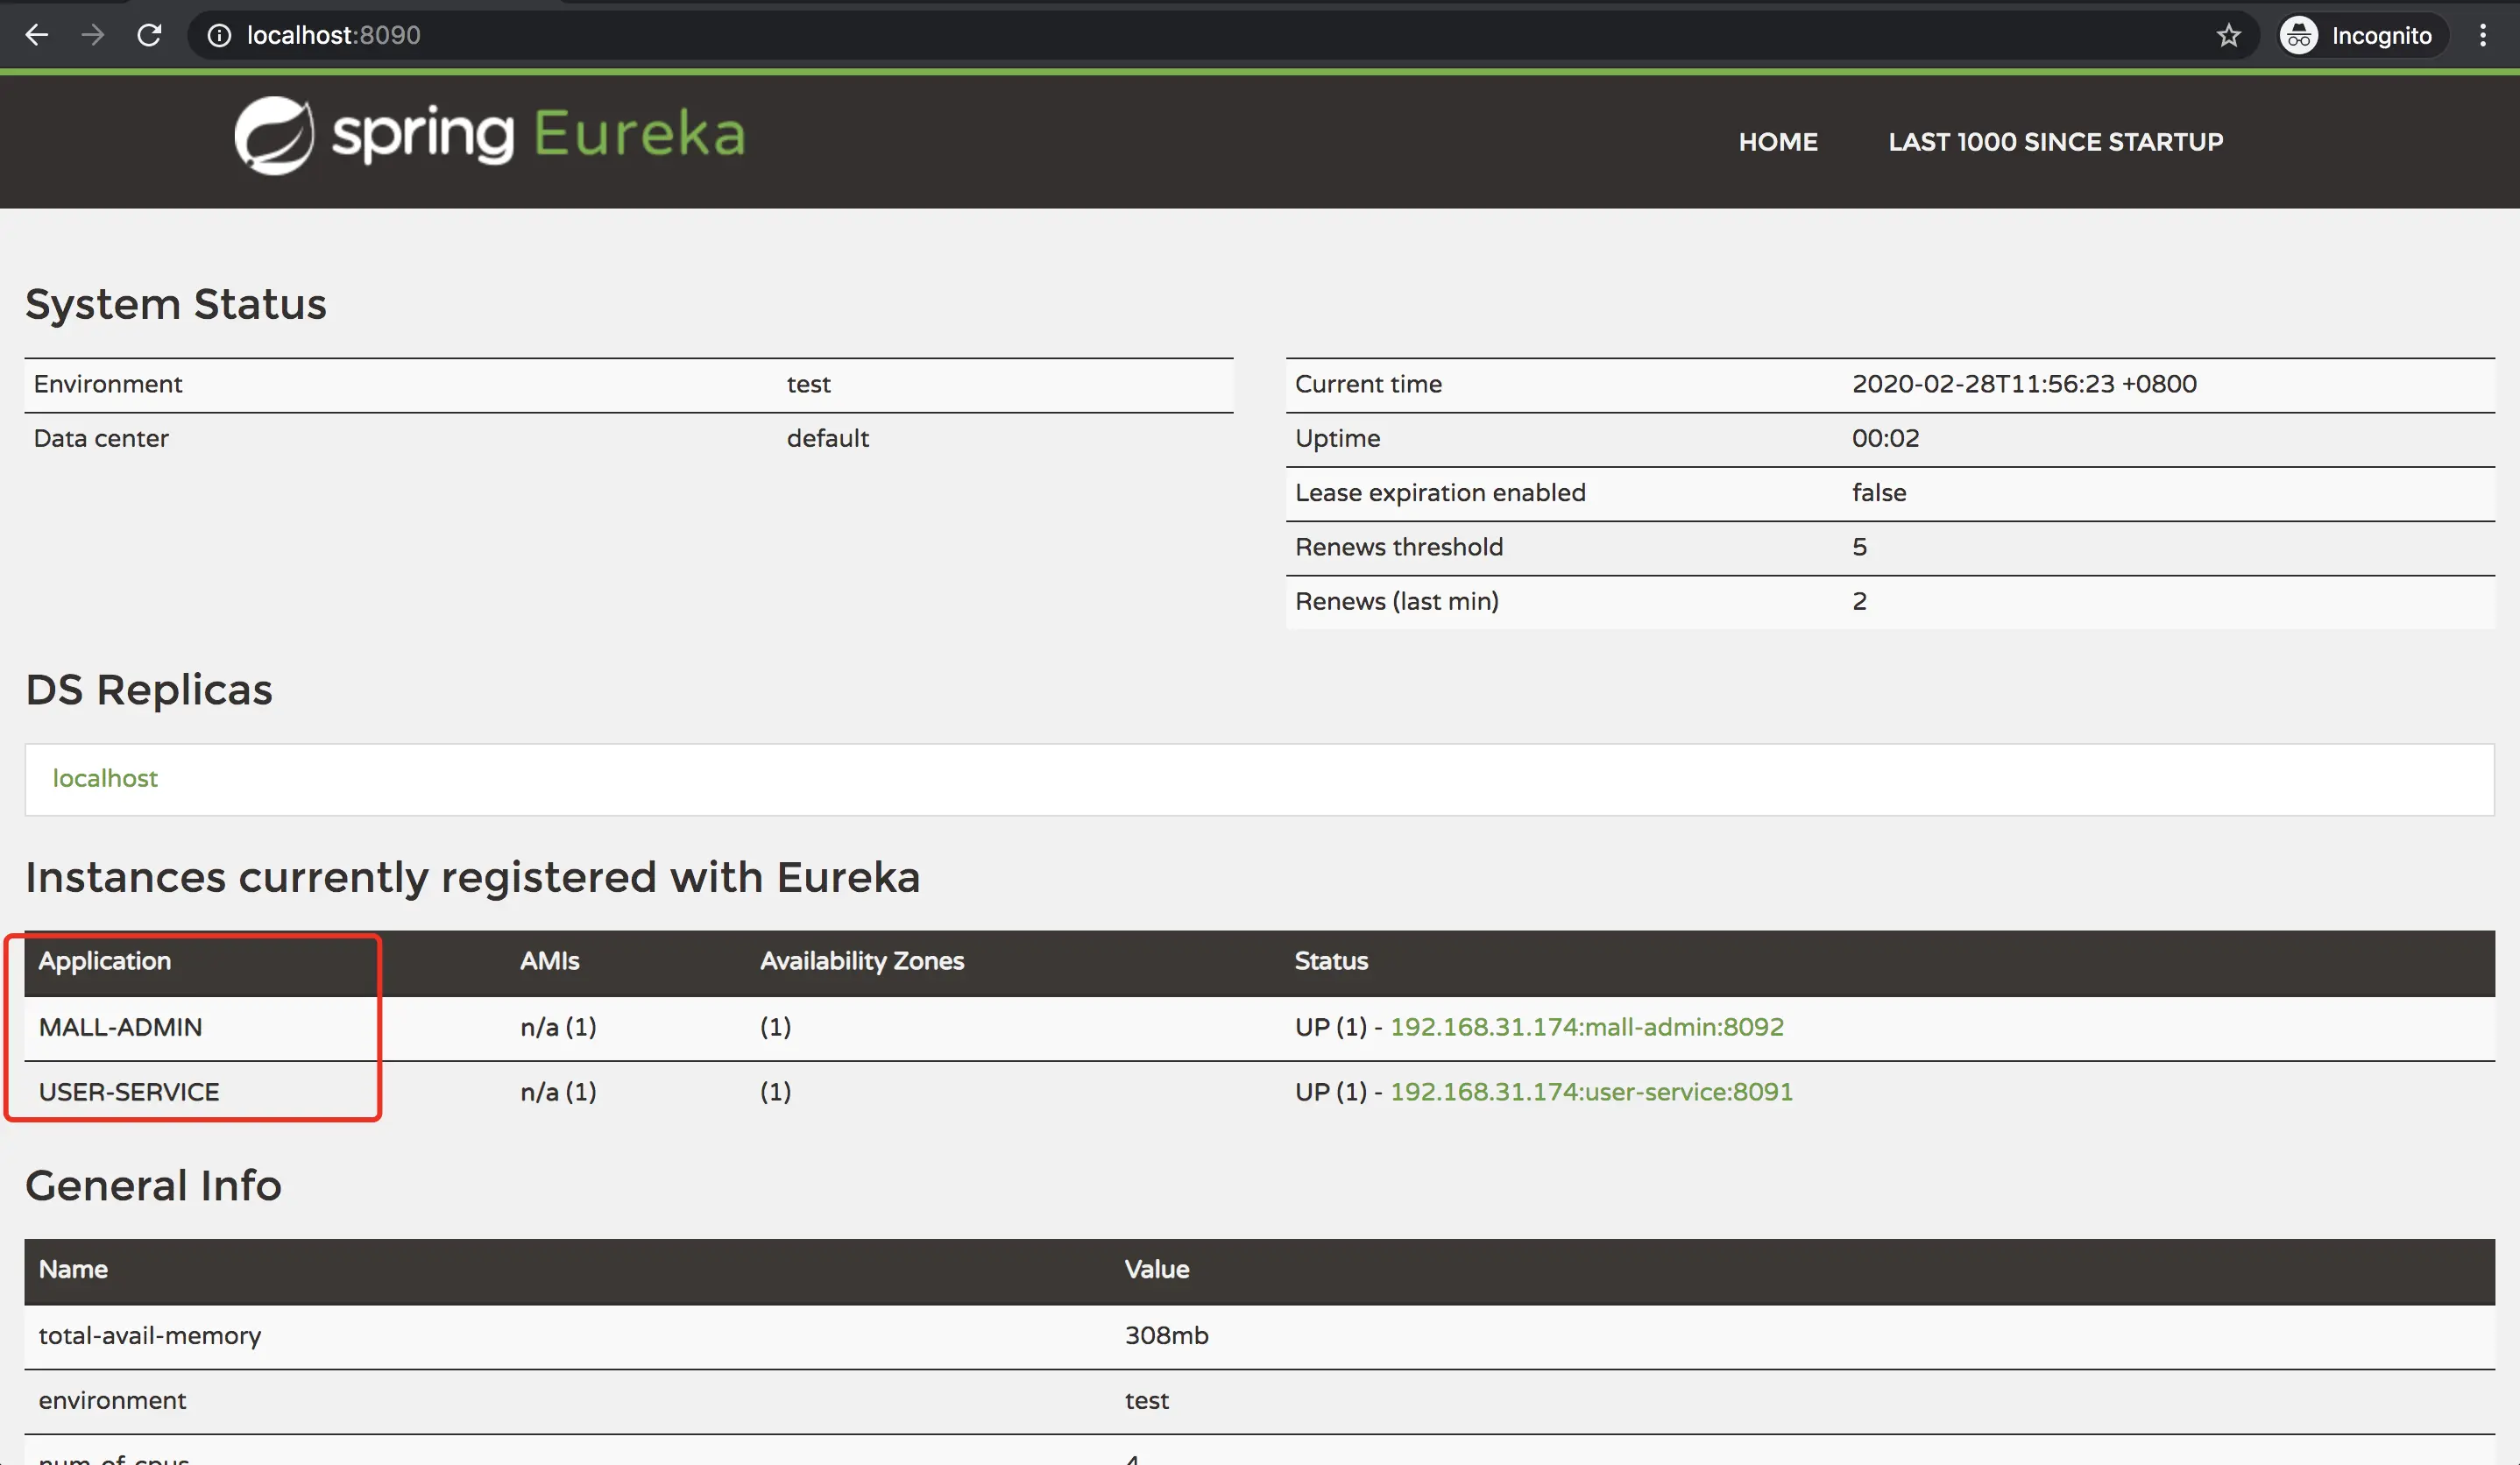Click the localhost replica link
This screenshot has width=2520, height=1465.
[105, 778]
